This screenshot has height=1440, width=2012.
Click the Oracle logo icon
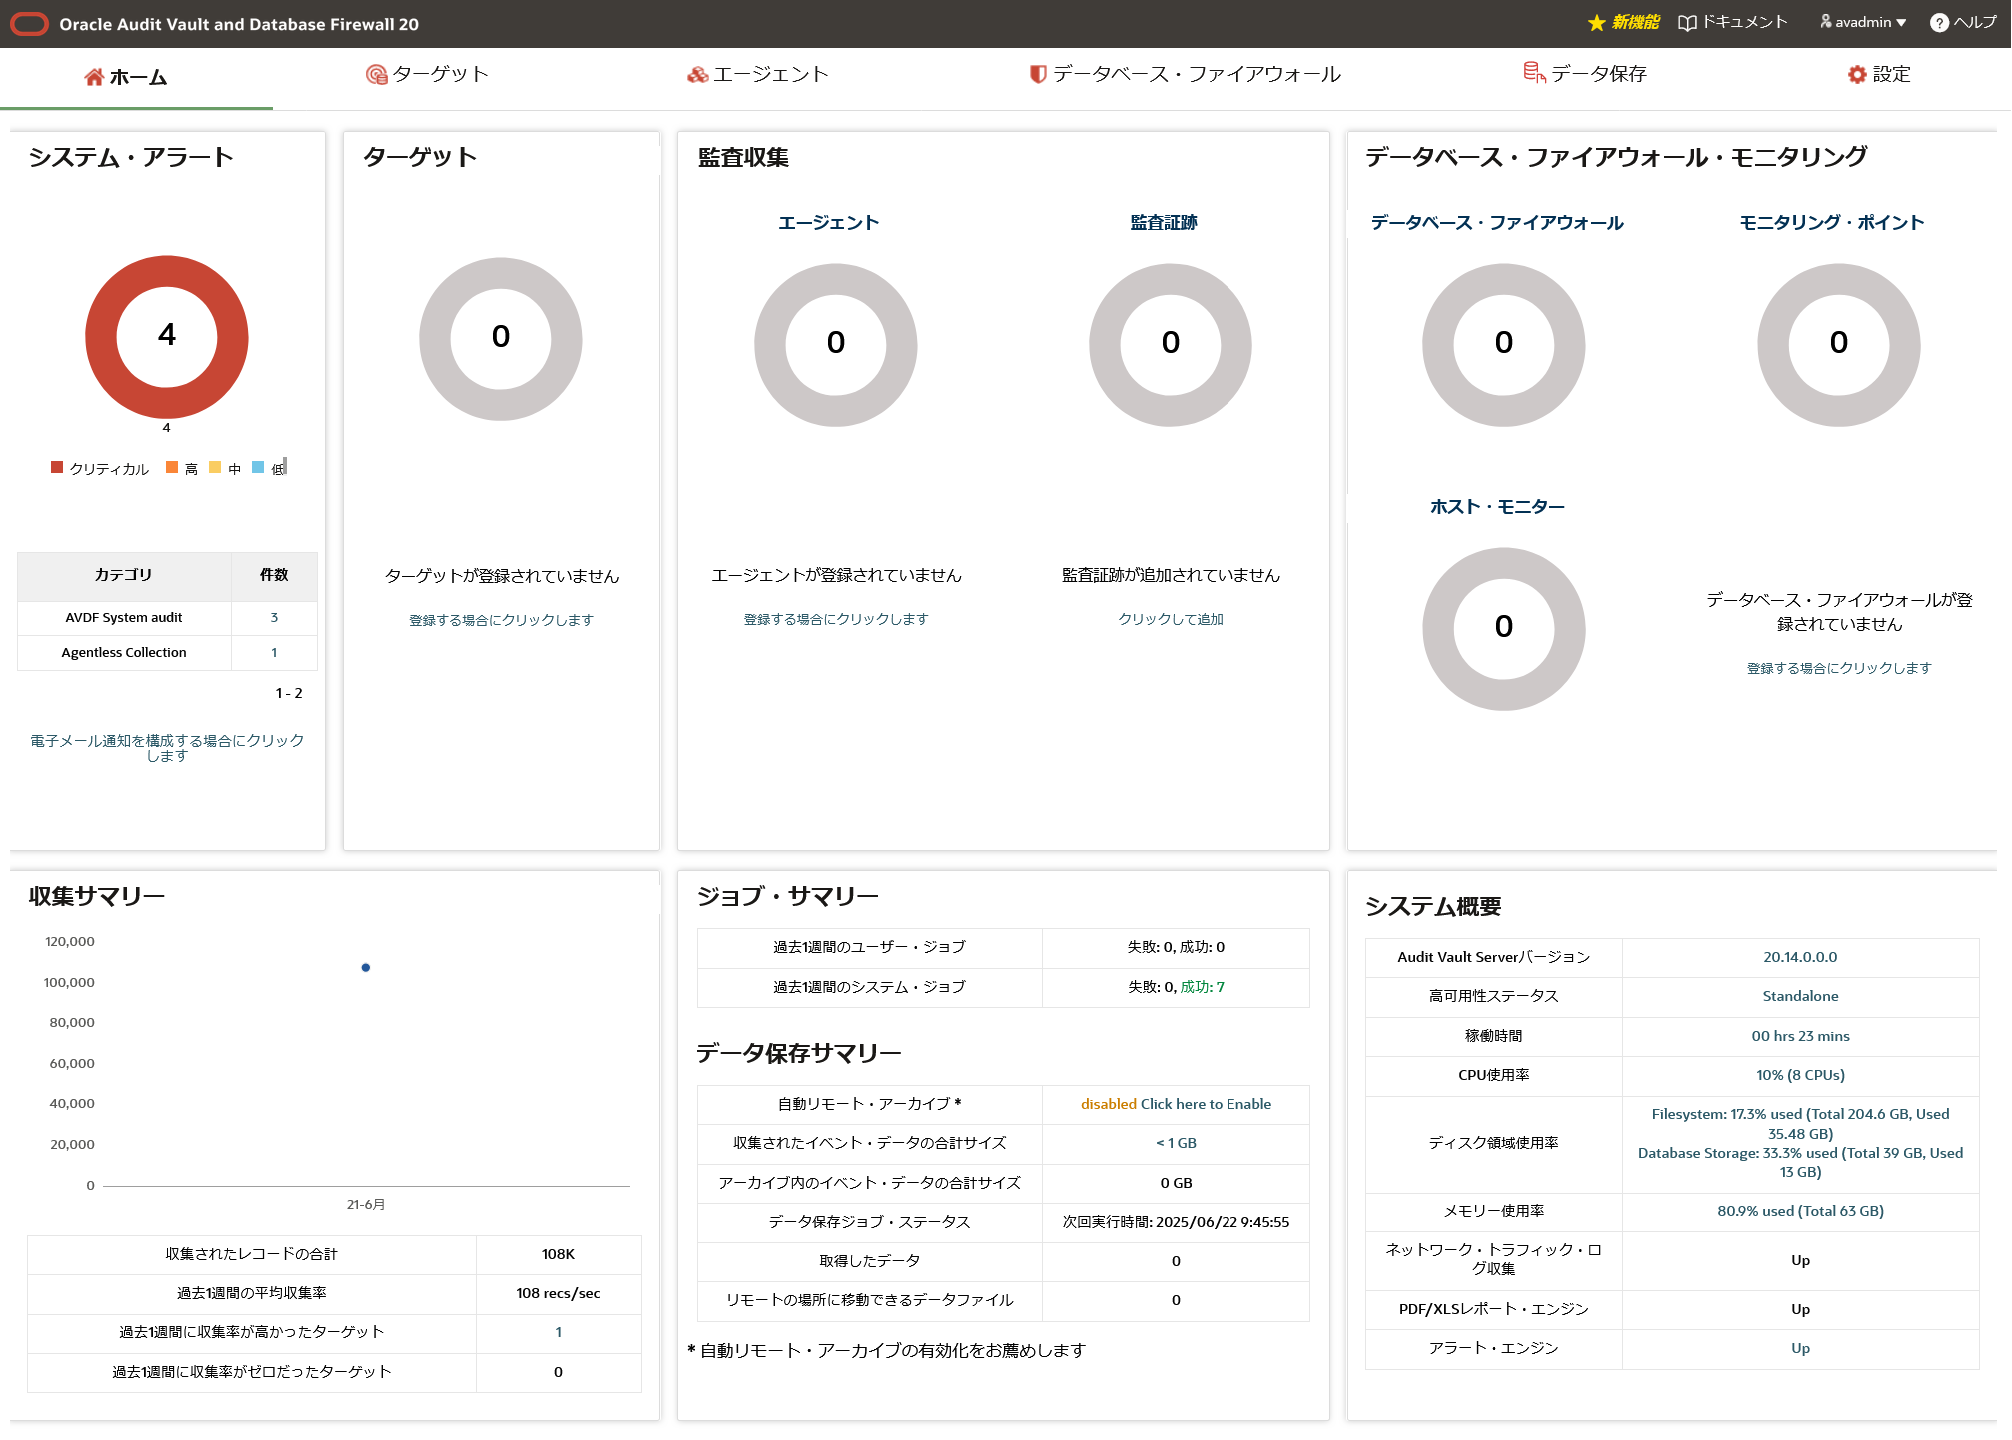pyautogui.click(x=29, y=24)
